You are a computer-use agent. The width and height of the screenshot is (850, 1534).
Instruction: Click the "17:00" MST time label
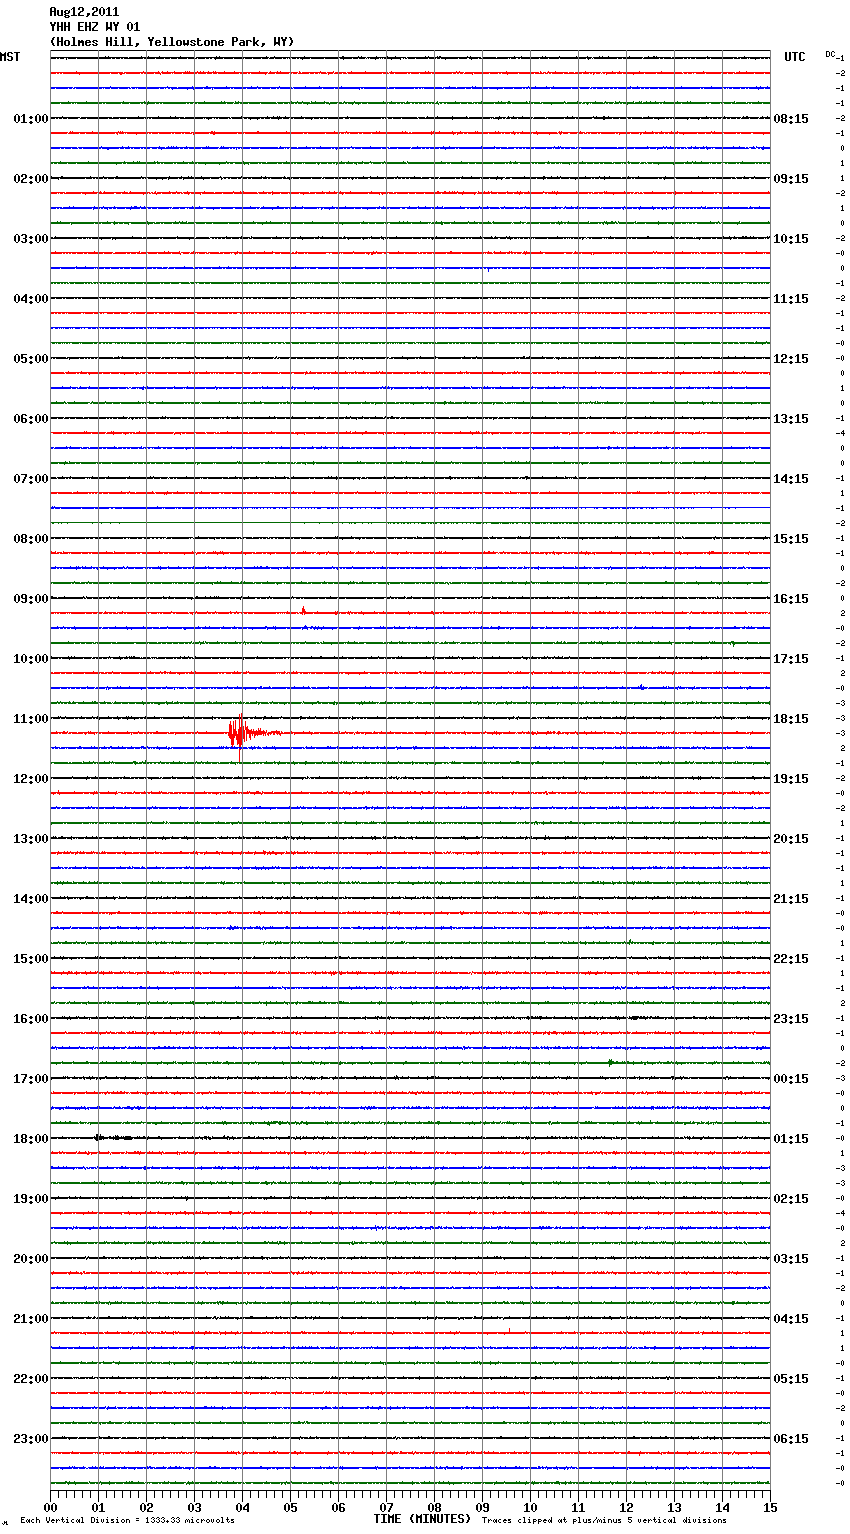tap(30, 1079)
